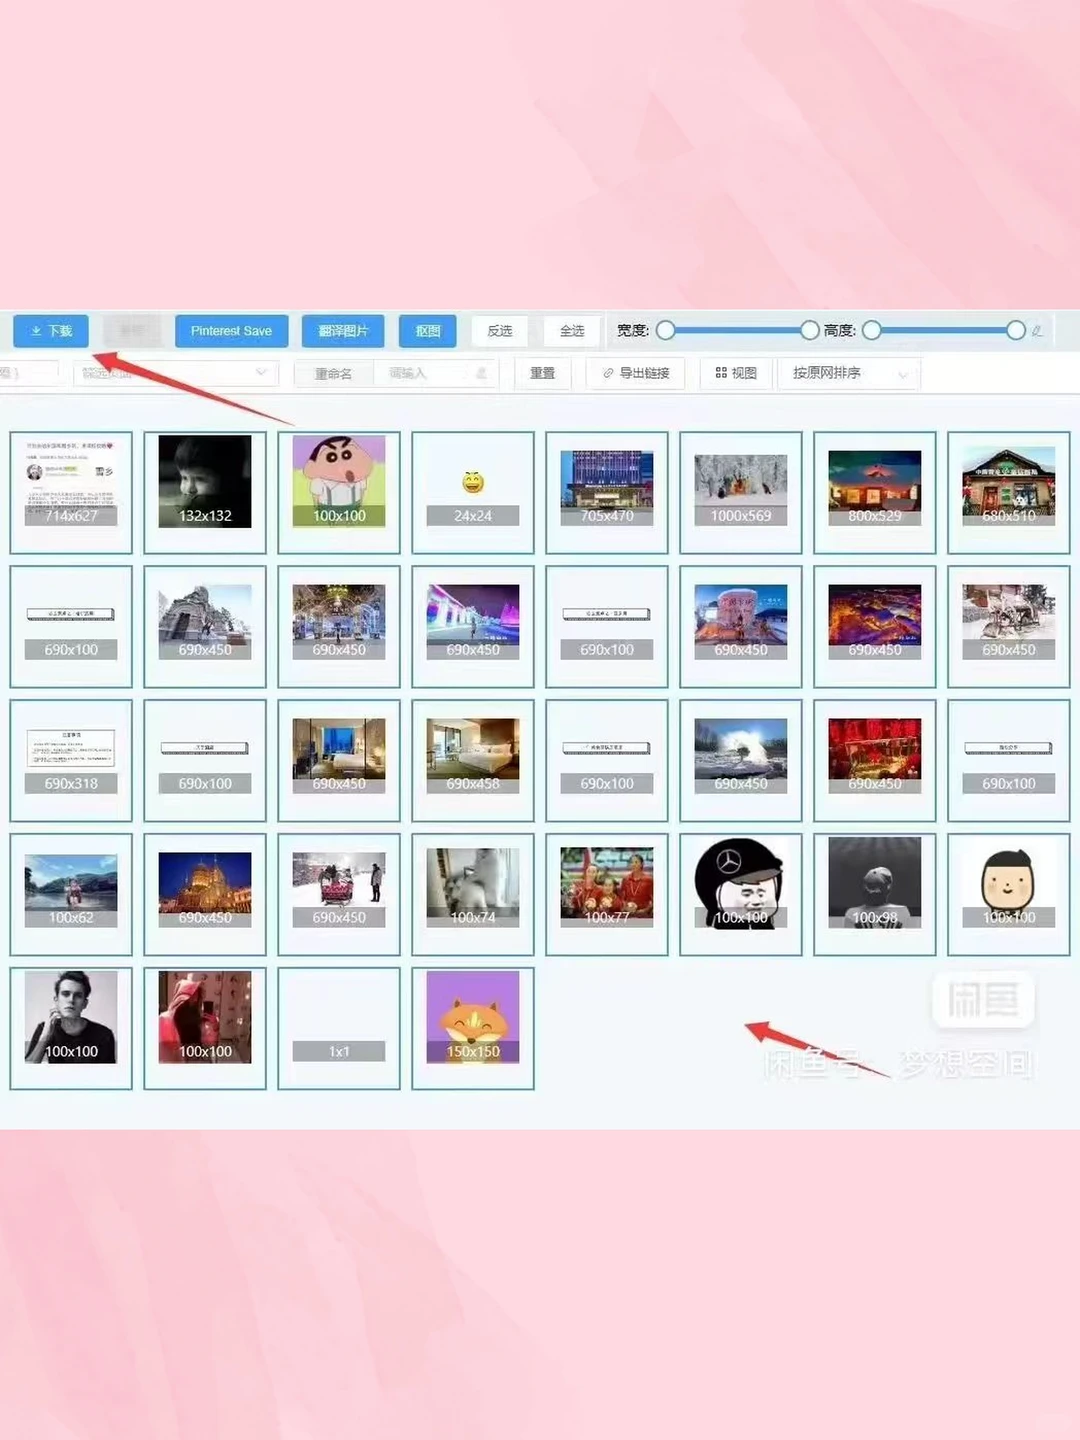Select the 714x627 text screenshot thumbnail
Image resolution: width=1080 pixels, height=1440 pixels.
pyautogui.click(x=71, y=492)
